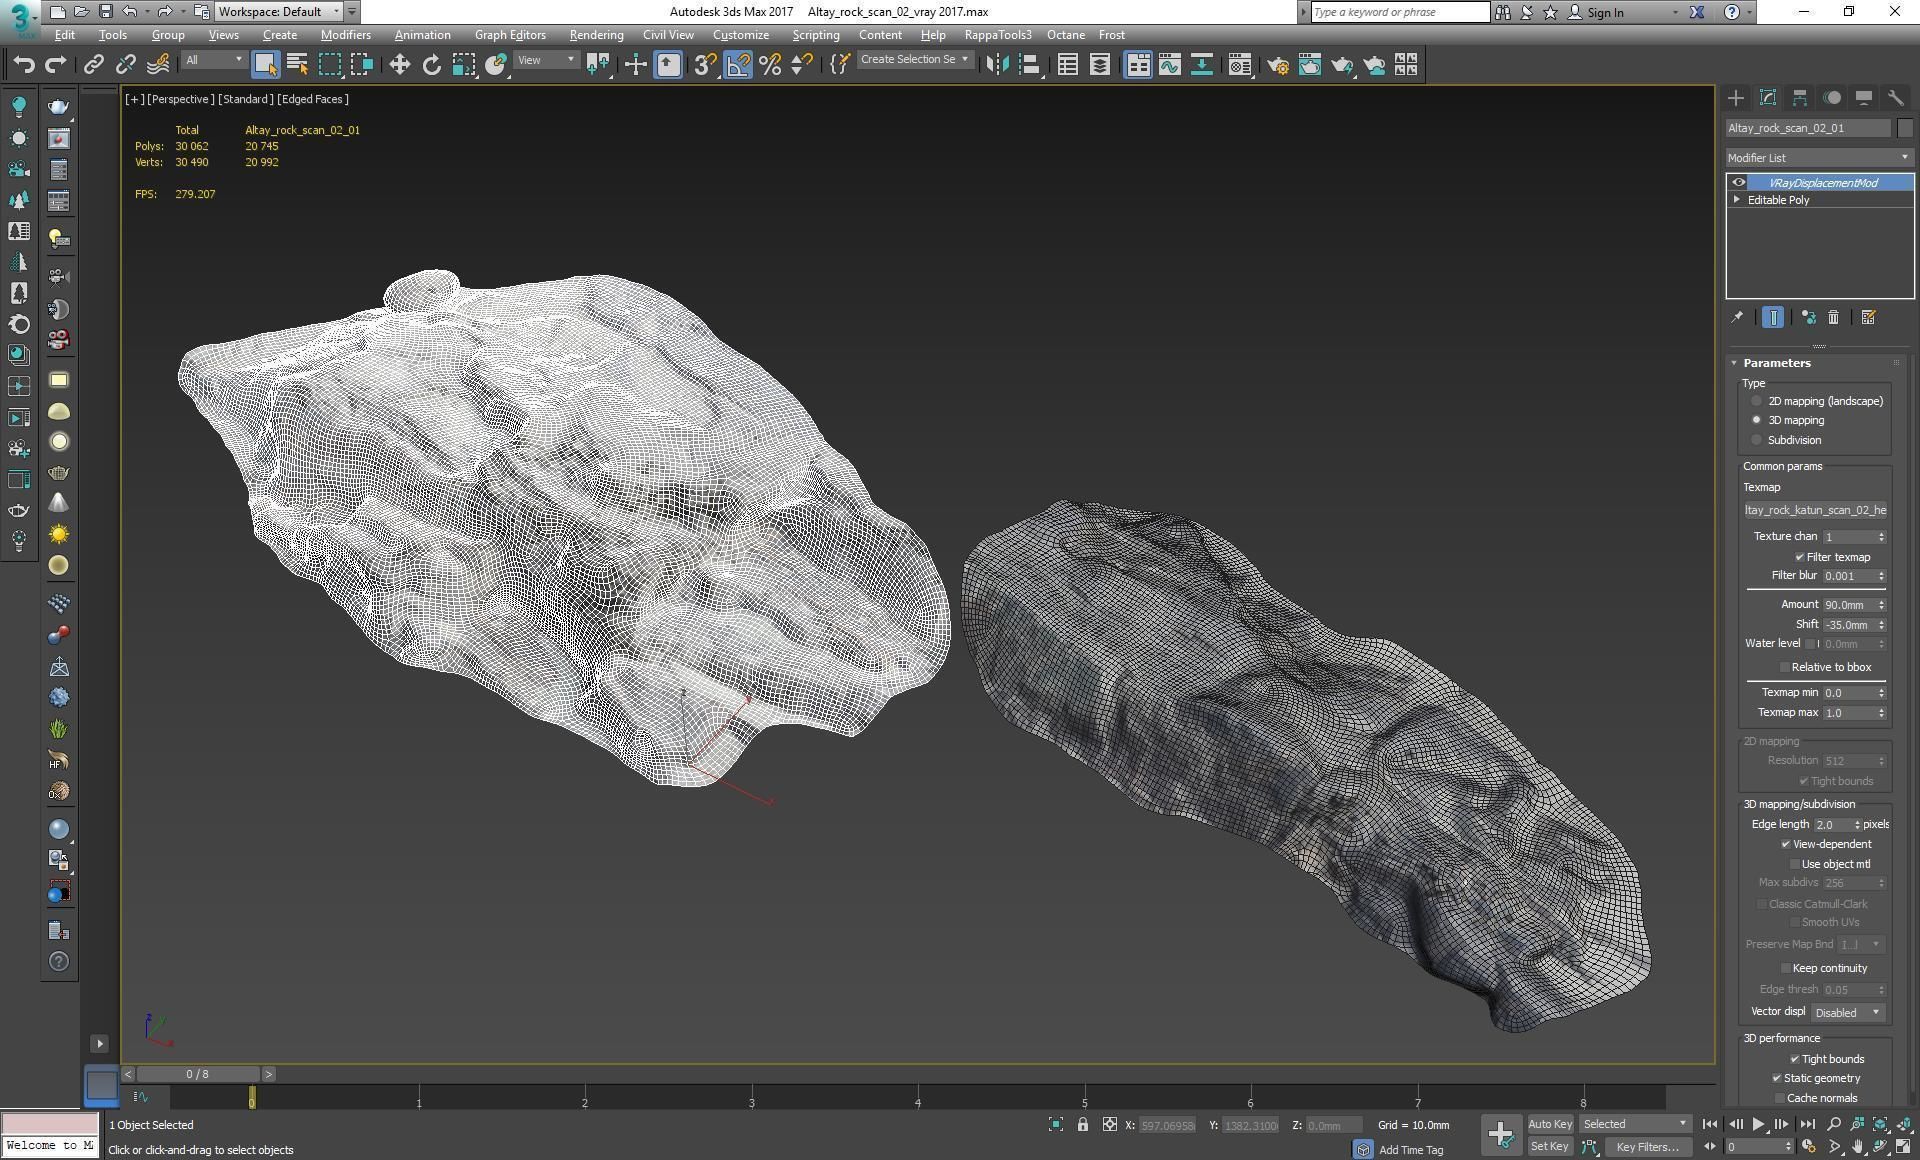
Task: Enable Use object mtl checkbox
Action: pyautogui.click(x=1794, y=864)
